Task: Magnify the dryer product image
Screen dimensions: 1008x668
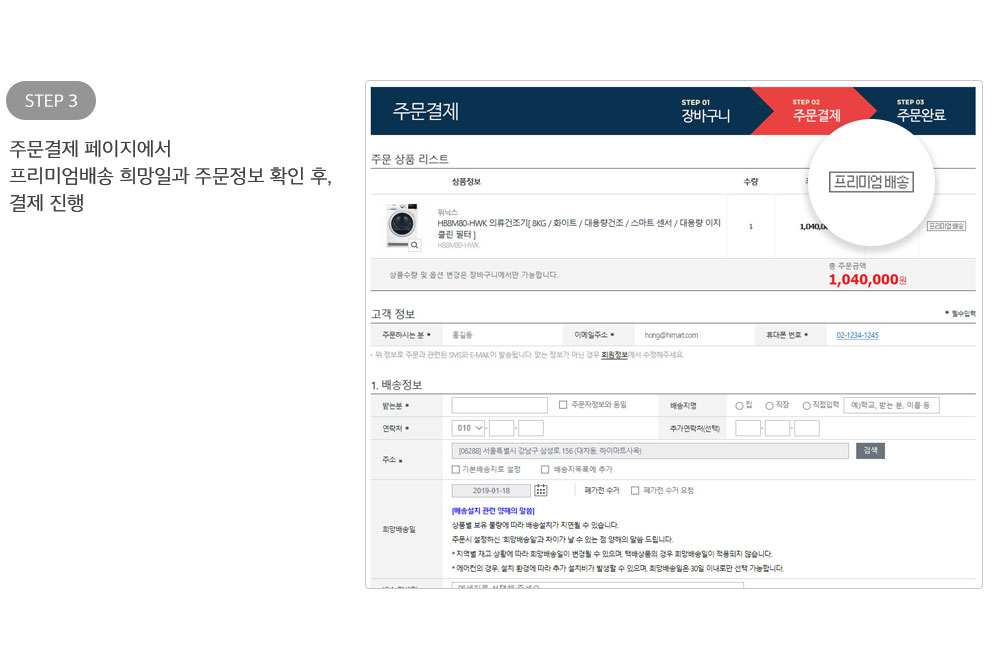Action: point(415,245)
